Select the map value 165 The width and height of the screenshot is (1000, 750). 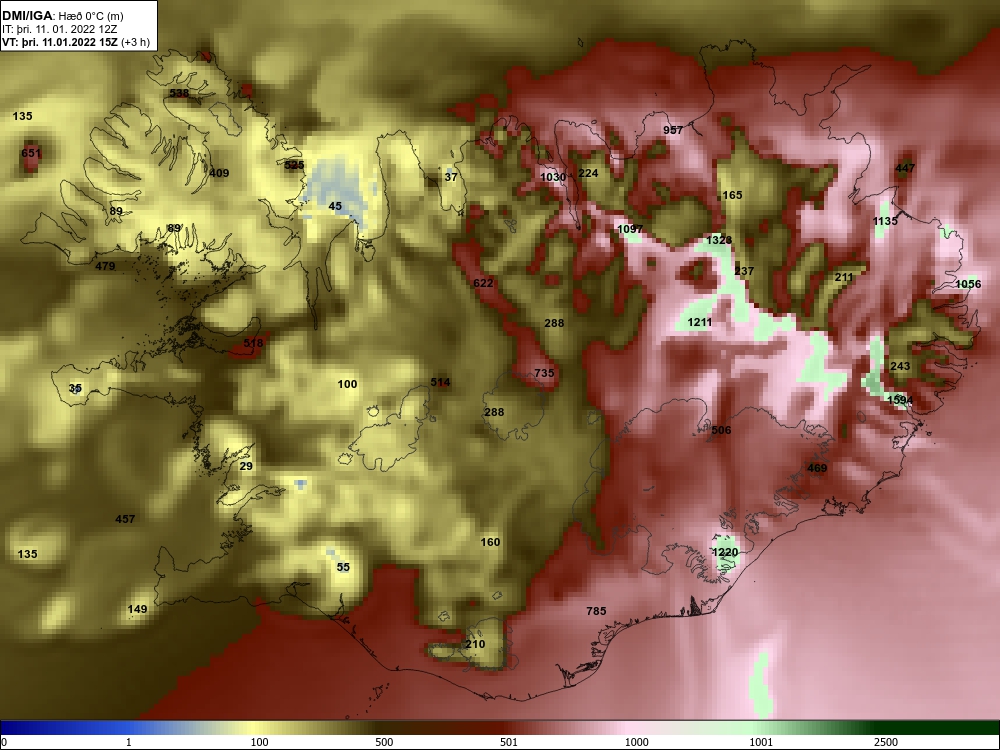(732, 195)
